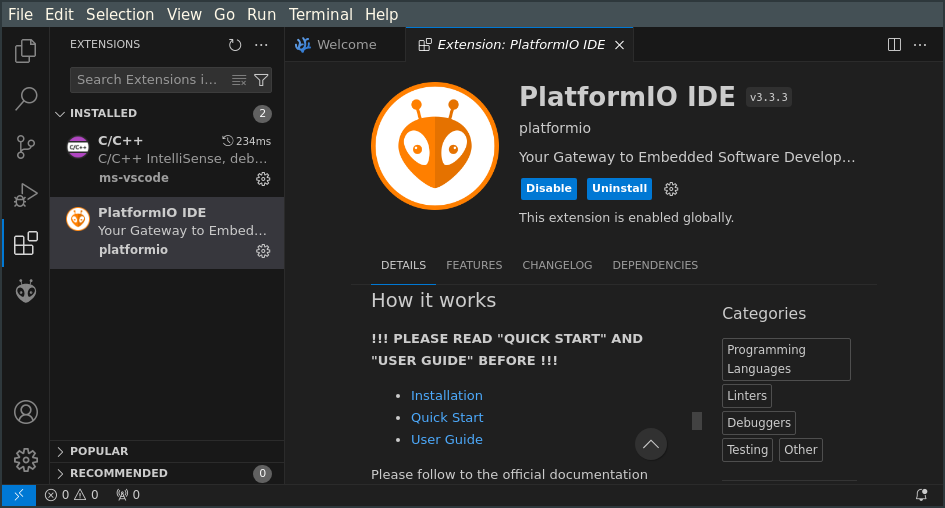Open notifications bell in status bar
The image size is (945, 508).
(x=921, y=495)
